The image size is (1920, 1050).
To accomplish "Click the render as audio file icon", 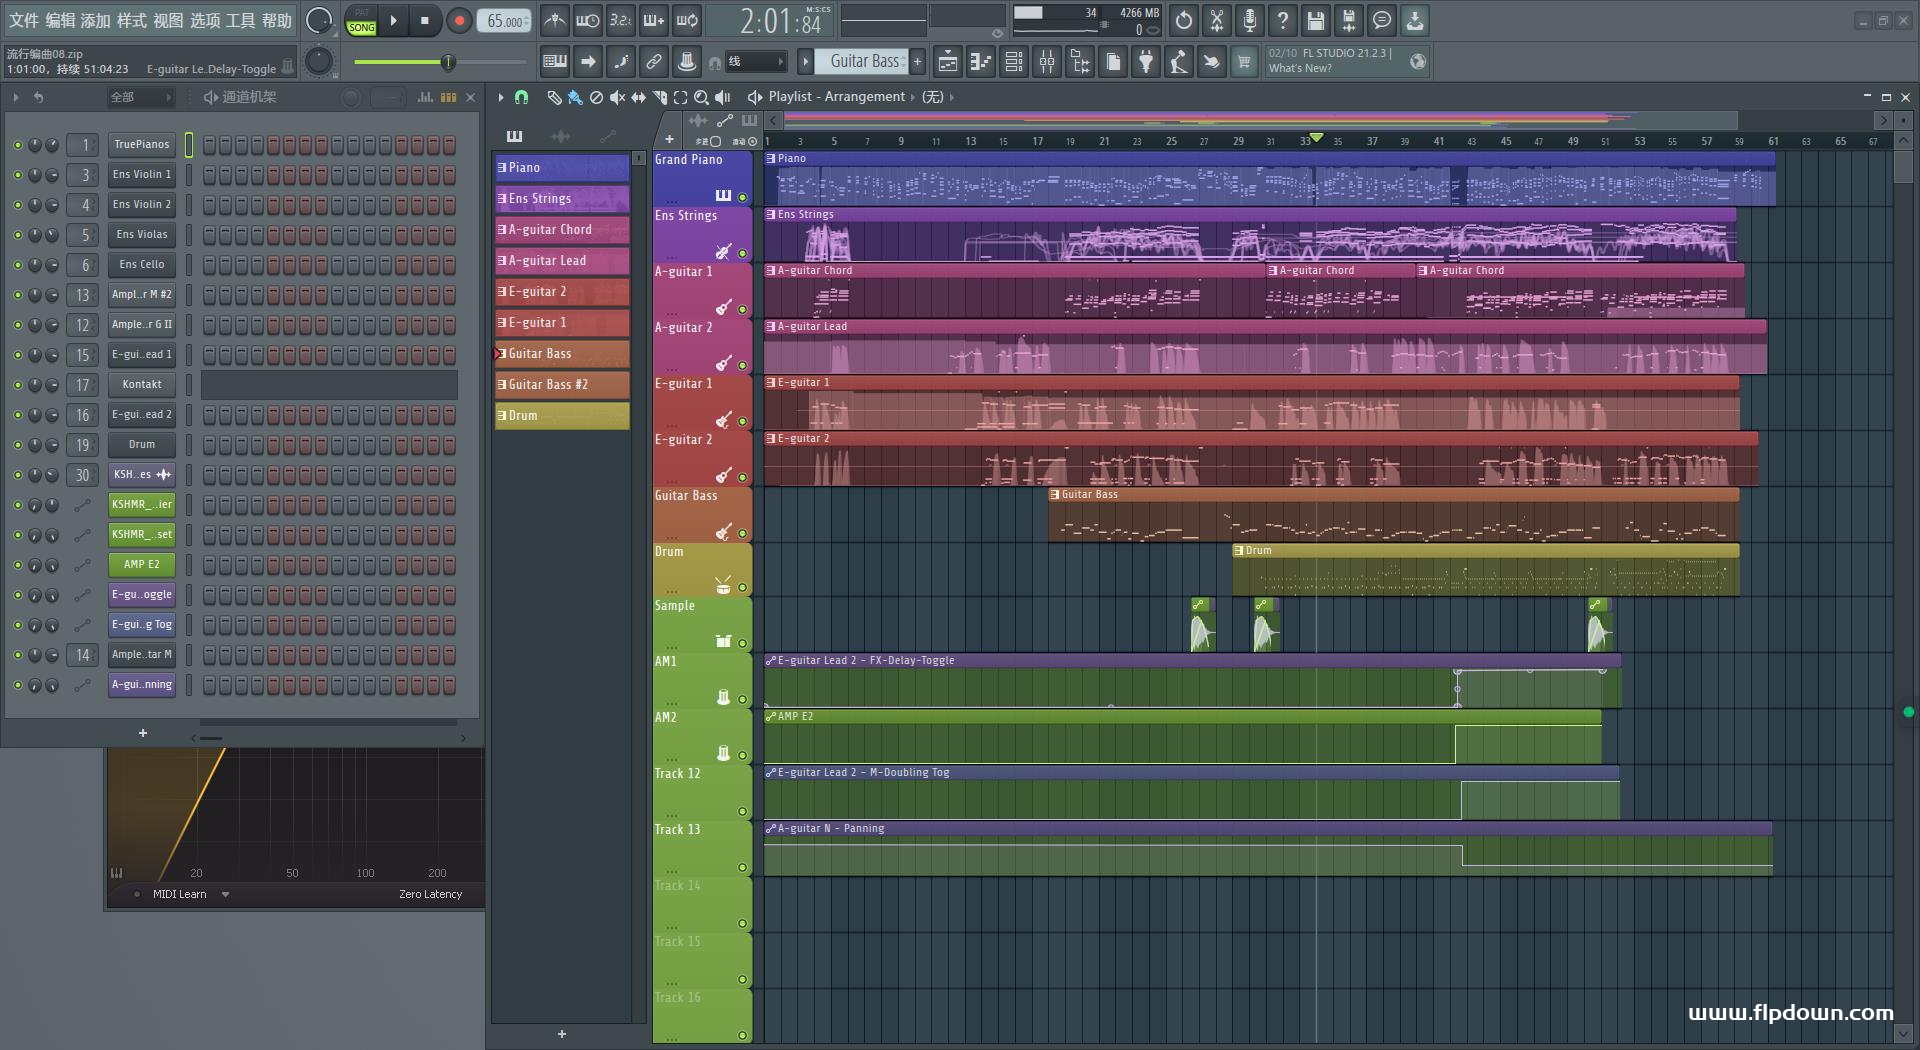I will coord(1349,20).
